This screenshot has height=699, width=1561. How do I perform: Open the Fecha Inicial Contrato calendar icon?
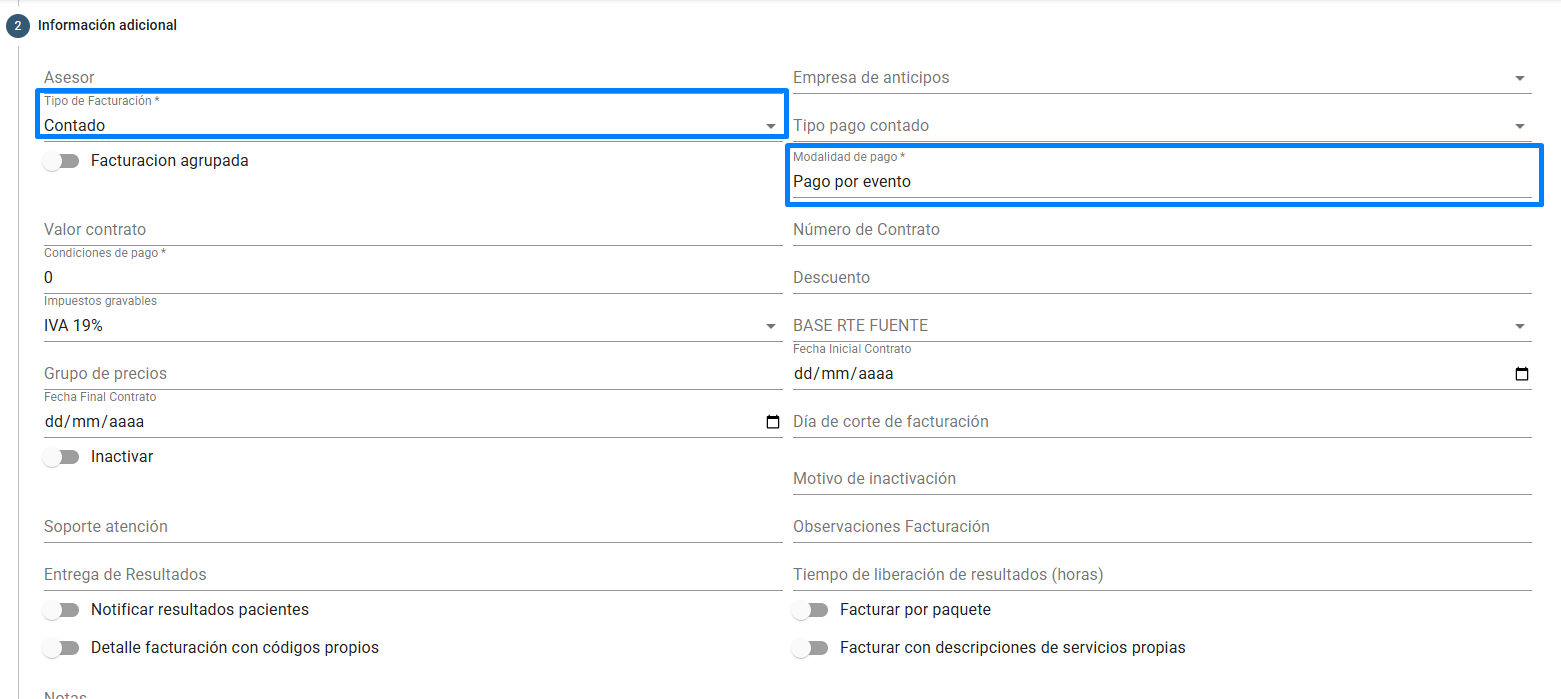click(1522, 374)
